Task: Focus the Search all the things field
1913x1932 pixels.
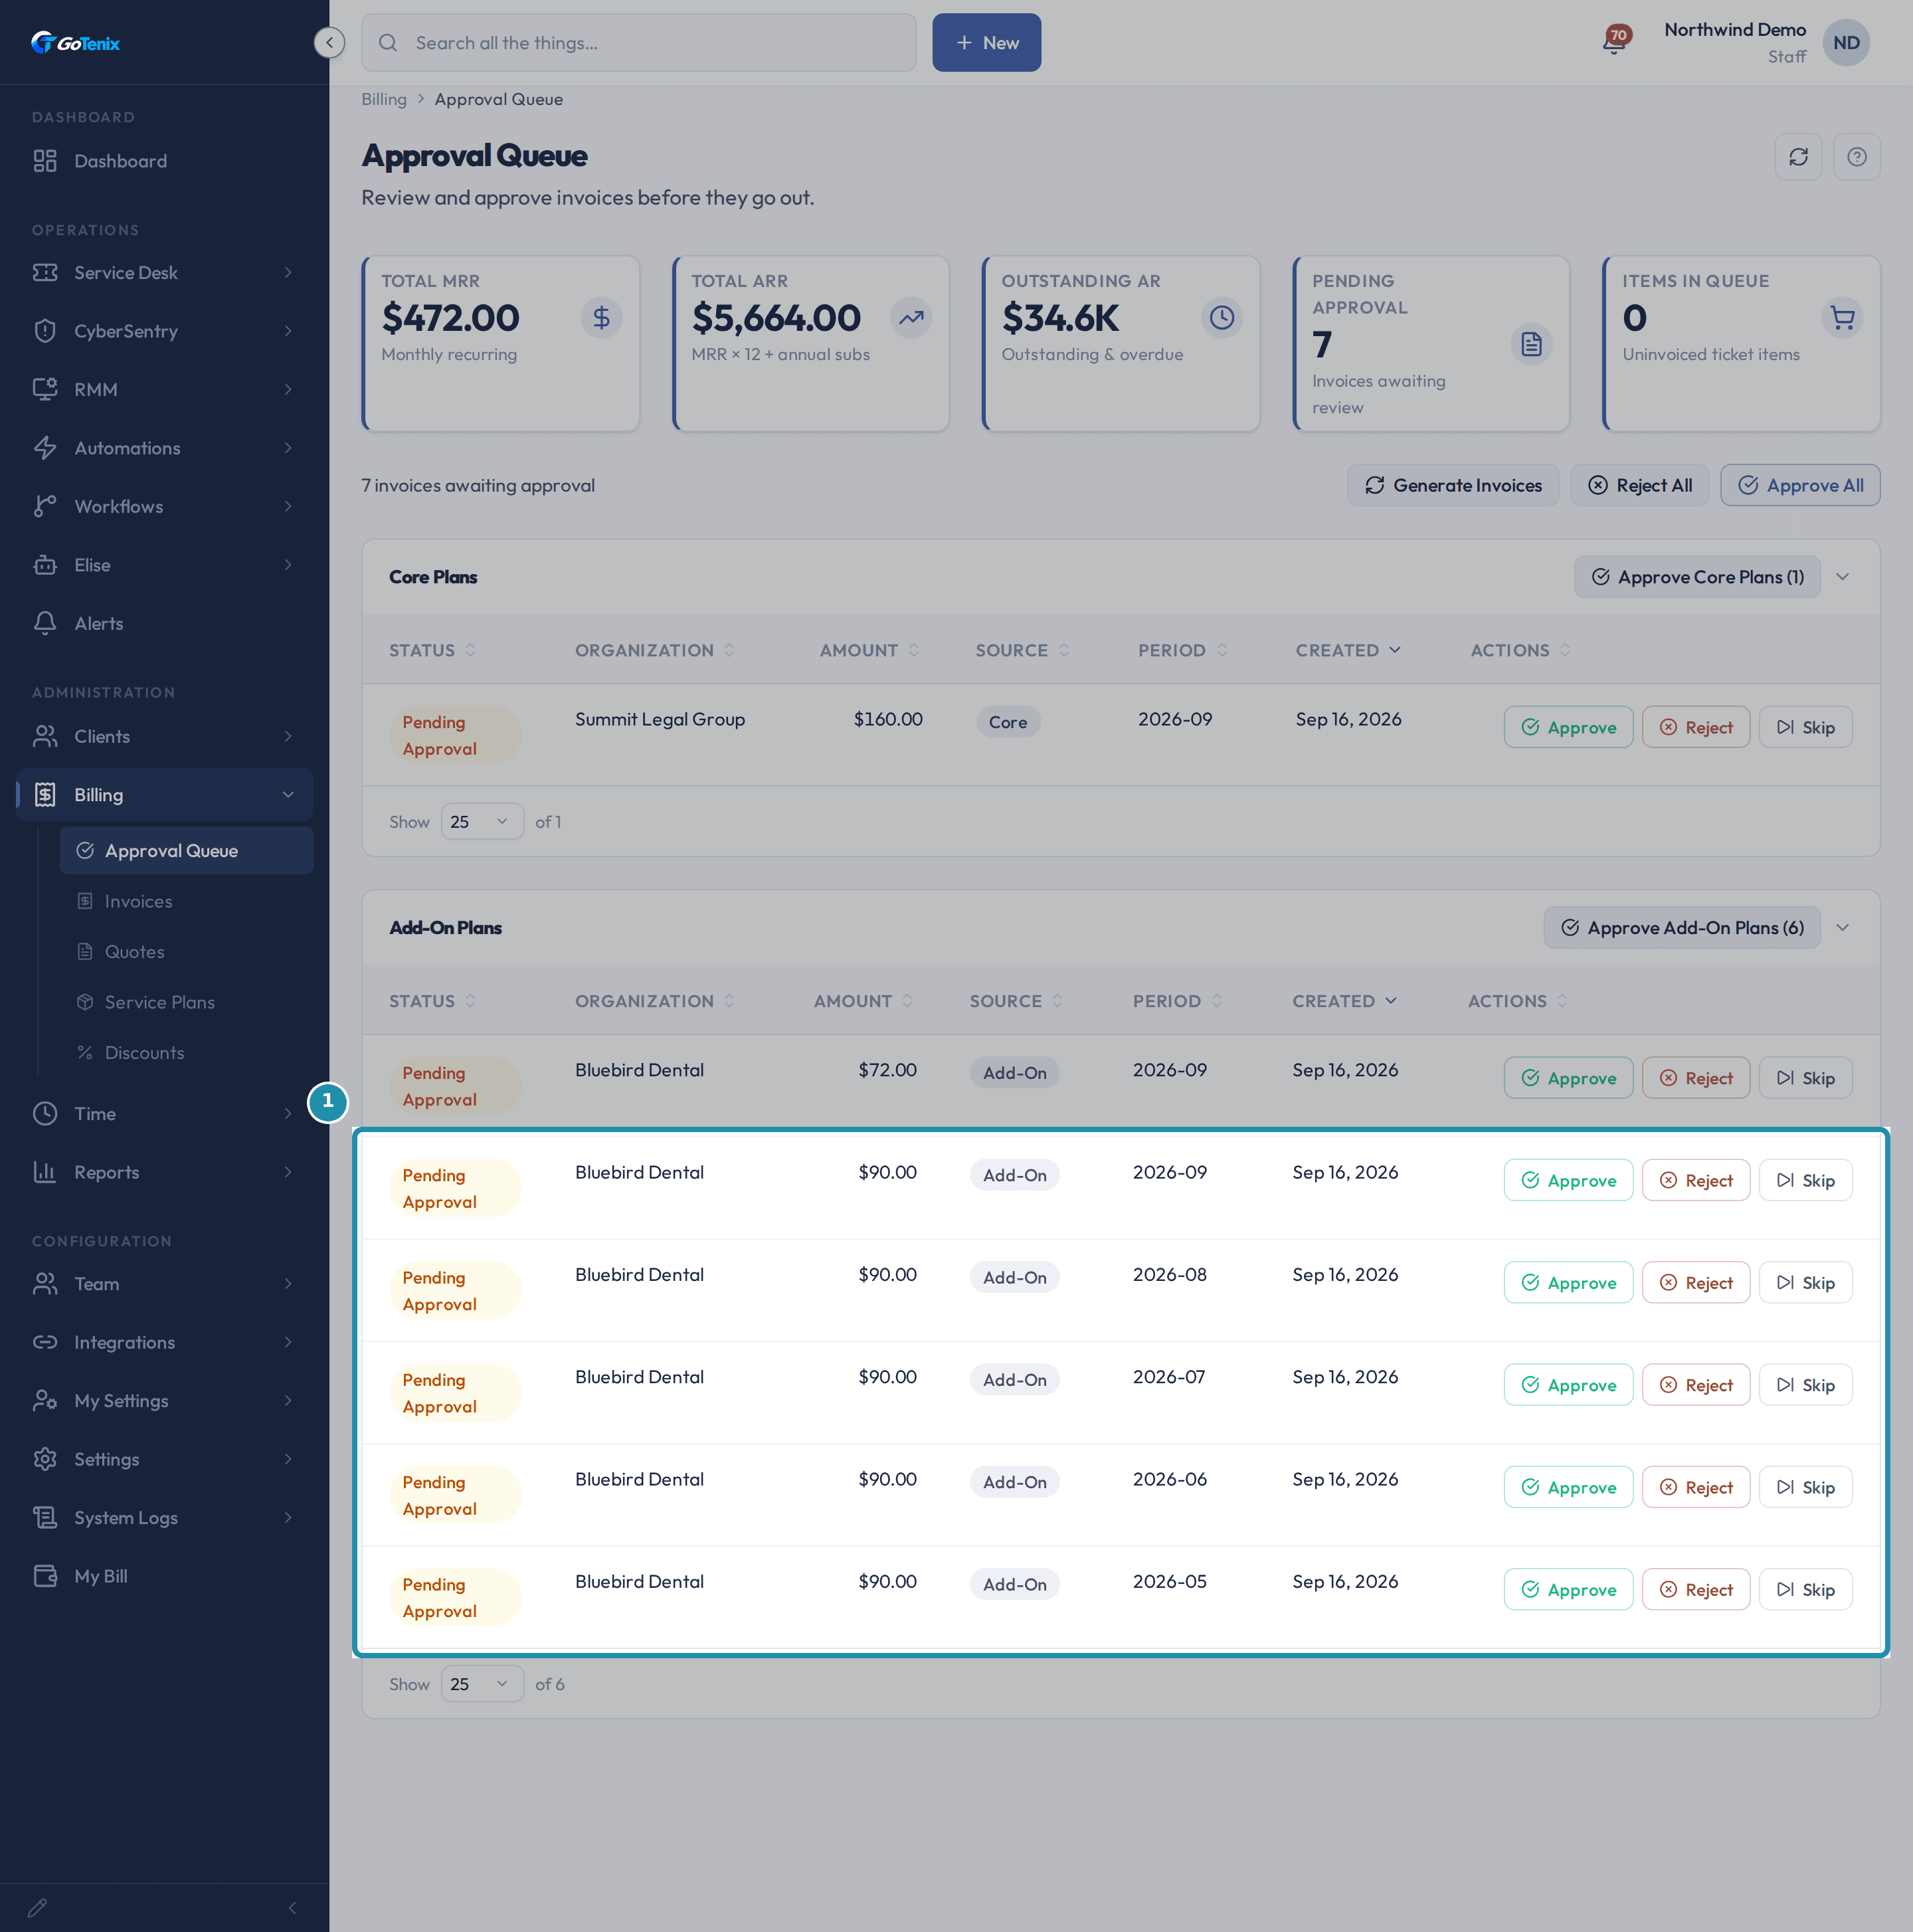Action: (638, 42)
